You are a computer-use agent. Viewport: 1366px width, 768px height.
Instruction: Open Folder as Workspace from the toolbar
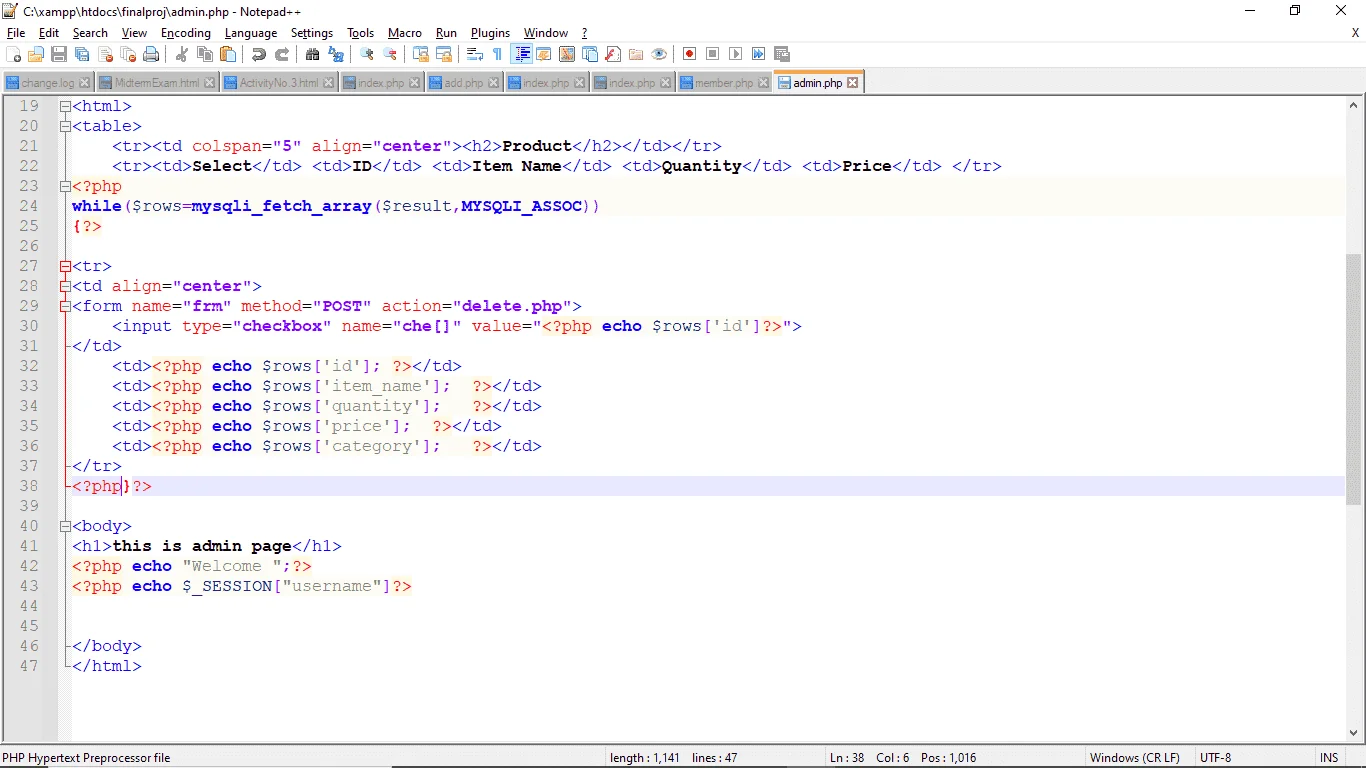point(636,54)
